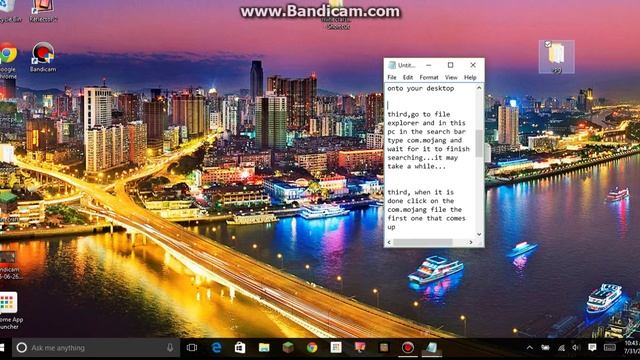Select the Bandicam video file on the desktop
Viewport: 640px width, 360px height.
(9, 265)
